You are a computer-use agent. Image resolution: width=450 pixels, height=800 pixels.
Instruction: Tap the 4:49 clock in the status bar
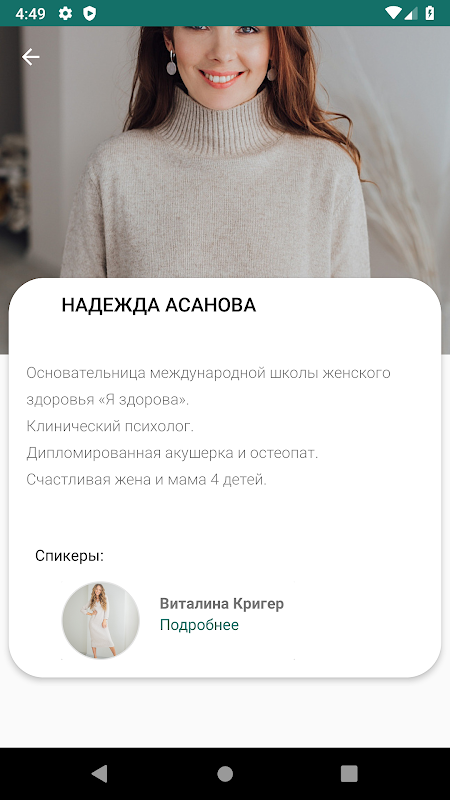(x=31, y=13)
